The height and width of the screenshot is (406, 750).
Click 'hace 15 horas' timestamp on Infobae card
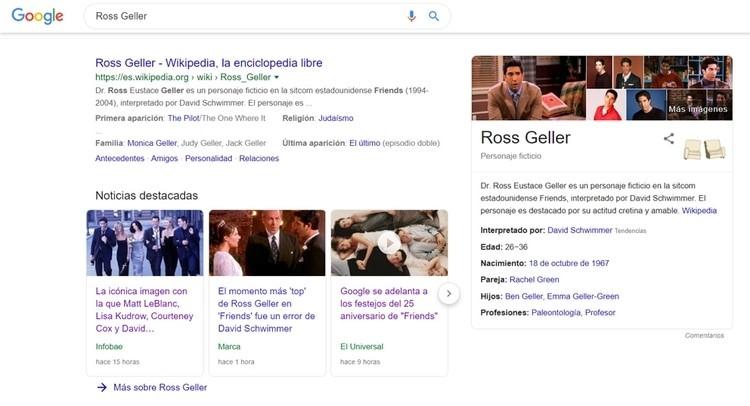pos(117,362)
